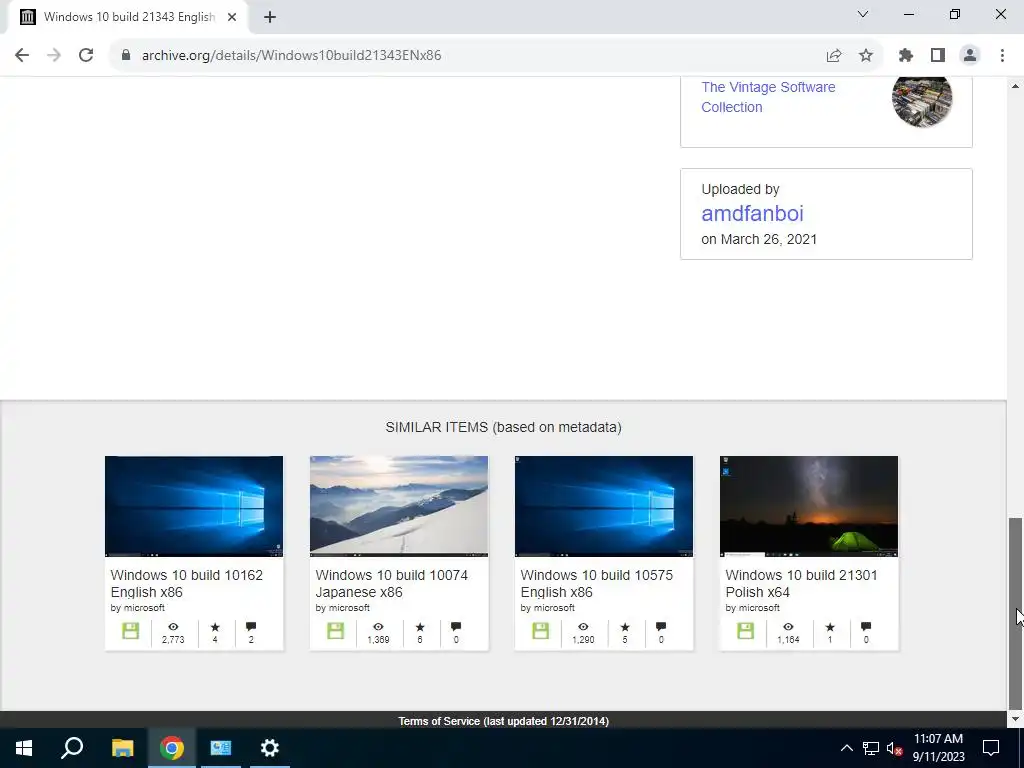This screenshot has width=1024, height=768.
Task: Open uploader amdfanboi profile
Action: point(752,214)
